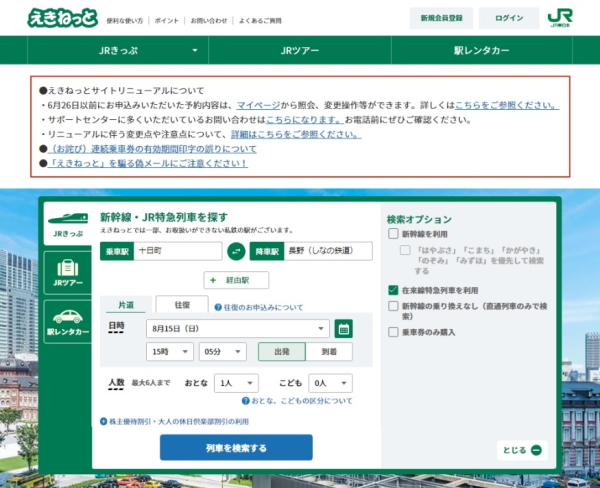This screenshot has width=600, height=488.
Task: Click 列車を検索する search button
Action: (x=236, y=447)
